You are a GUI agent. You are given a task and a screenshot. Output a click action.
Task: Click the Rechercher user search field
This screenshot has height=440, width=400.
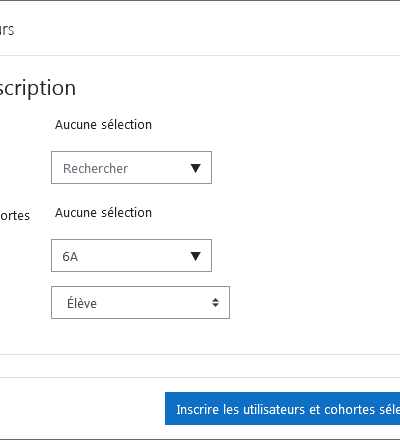131,167
